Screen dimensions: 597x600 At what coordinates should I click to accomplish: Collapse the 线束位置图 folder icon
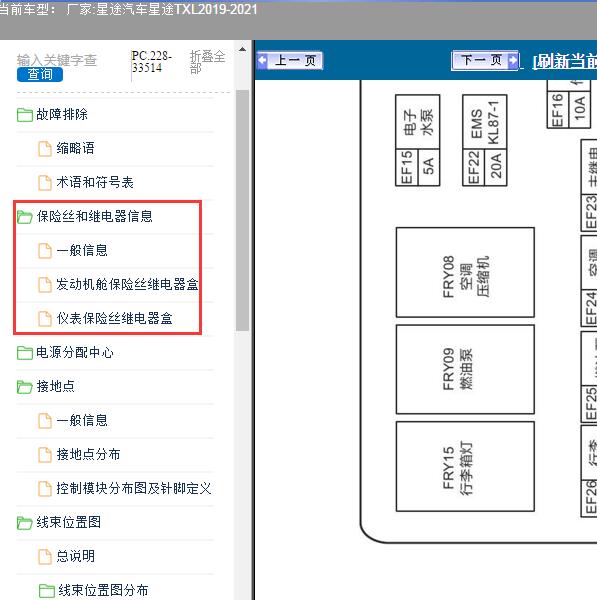pos(24,522)
